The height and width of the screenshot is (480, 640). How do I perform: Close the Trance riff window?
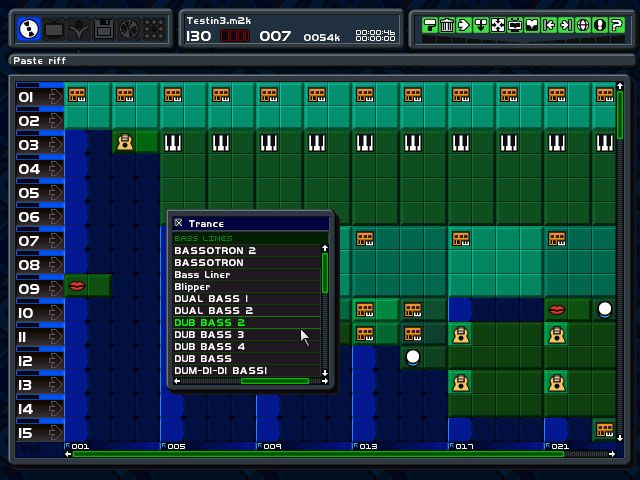[178, 223]
